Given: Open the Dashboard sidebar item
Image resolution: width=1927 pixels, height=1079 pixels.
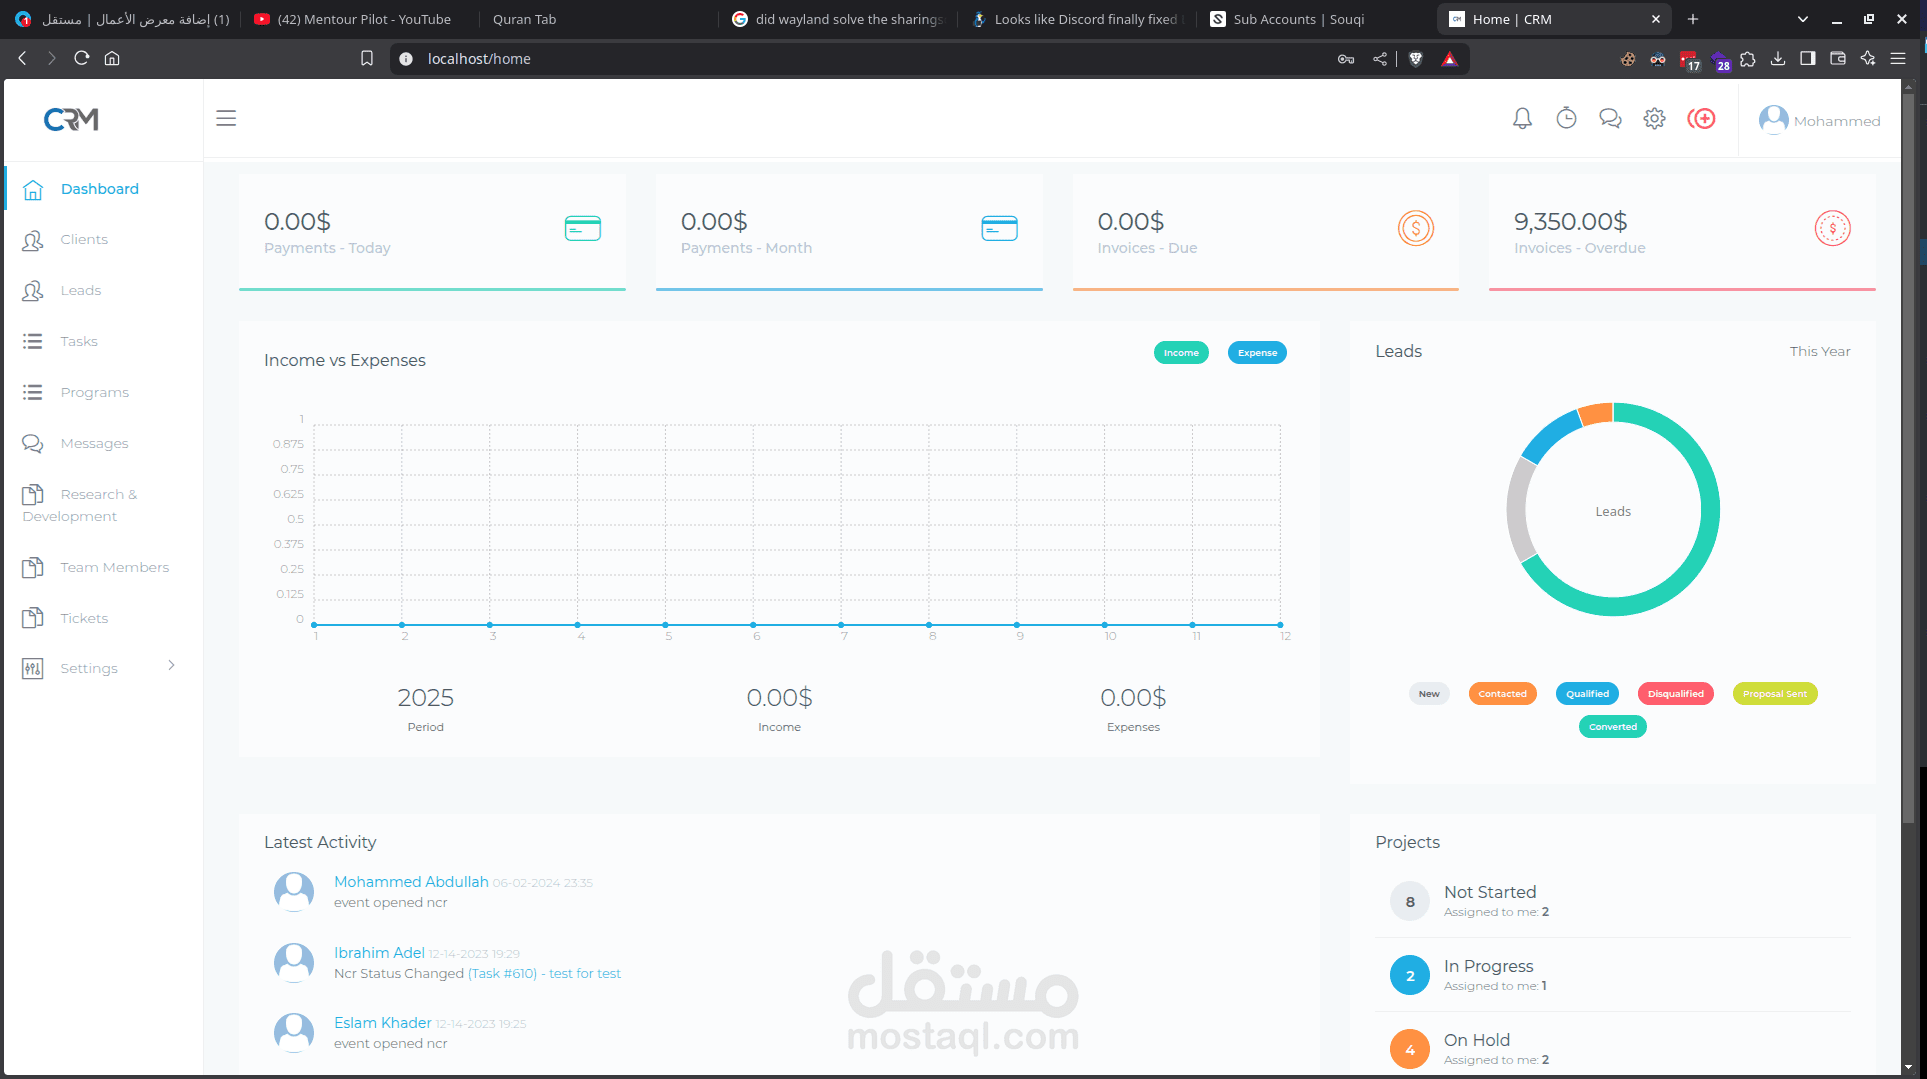Looking at the screenshot, I should click(99, 189).
